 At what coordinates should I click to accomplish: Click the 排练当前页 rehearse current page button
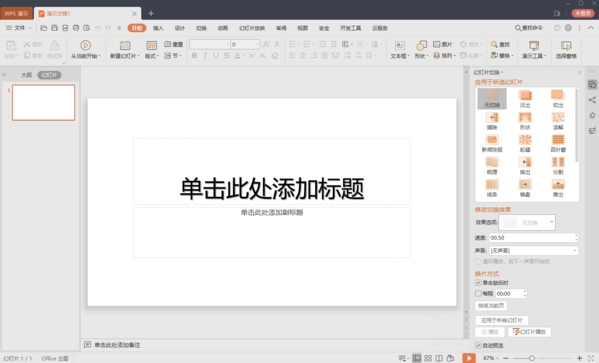pos(491,306)
